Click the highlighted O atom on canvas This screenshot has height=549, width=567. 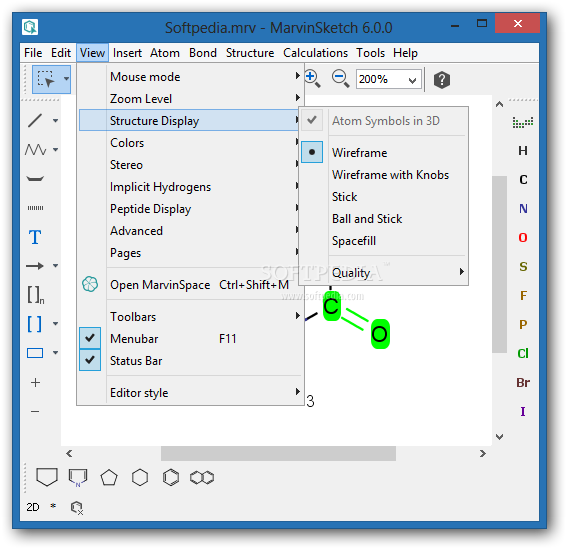(x=380, y=334)
